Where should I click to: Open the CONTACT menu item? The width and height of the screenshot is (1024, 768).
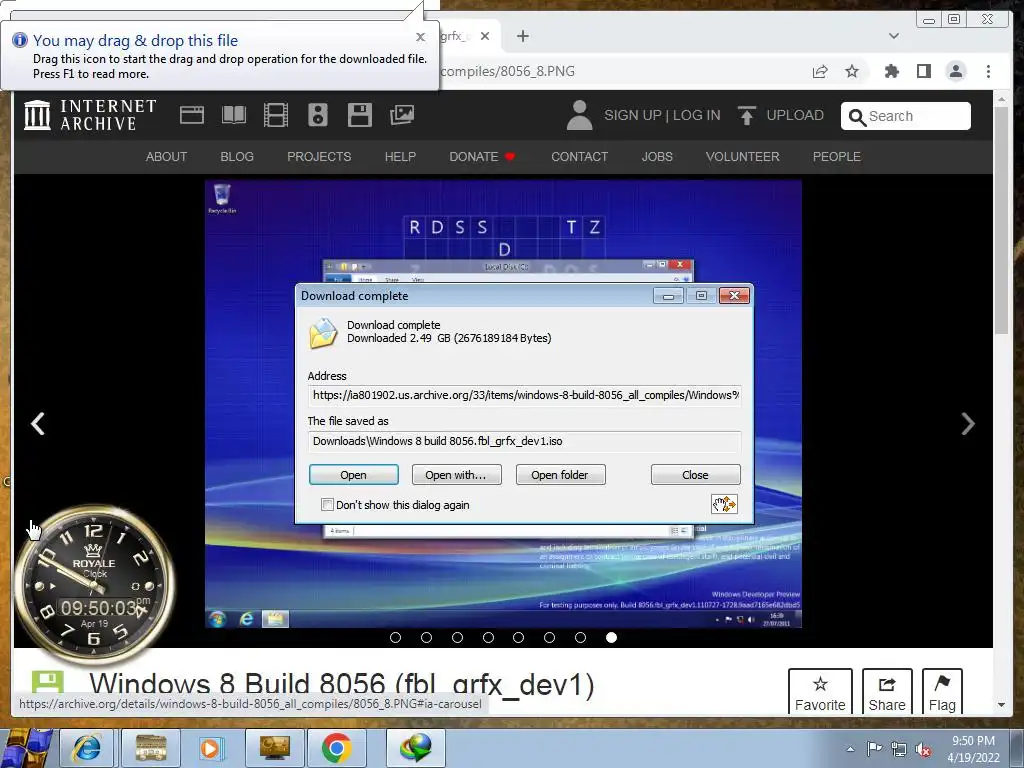point(579,157)
